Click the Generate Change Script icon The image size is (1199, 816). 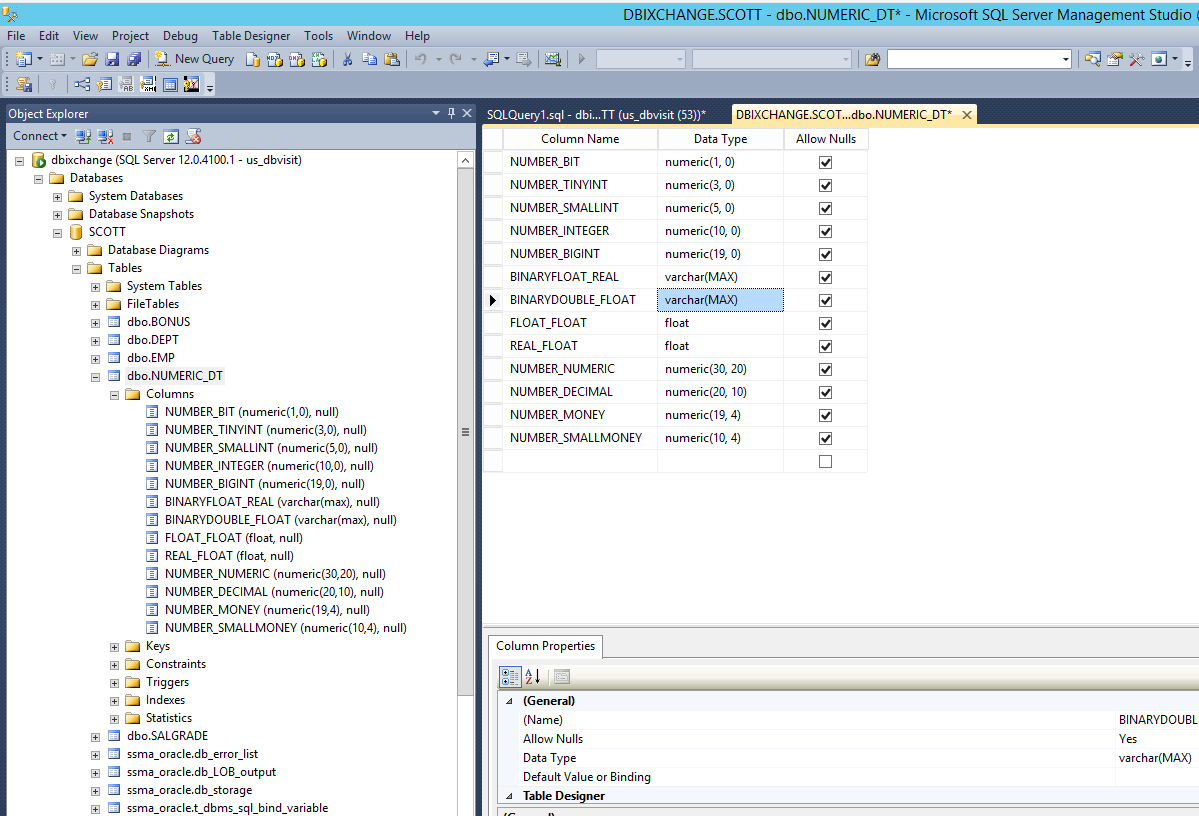[24, 84]
